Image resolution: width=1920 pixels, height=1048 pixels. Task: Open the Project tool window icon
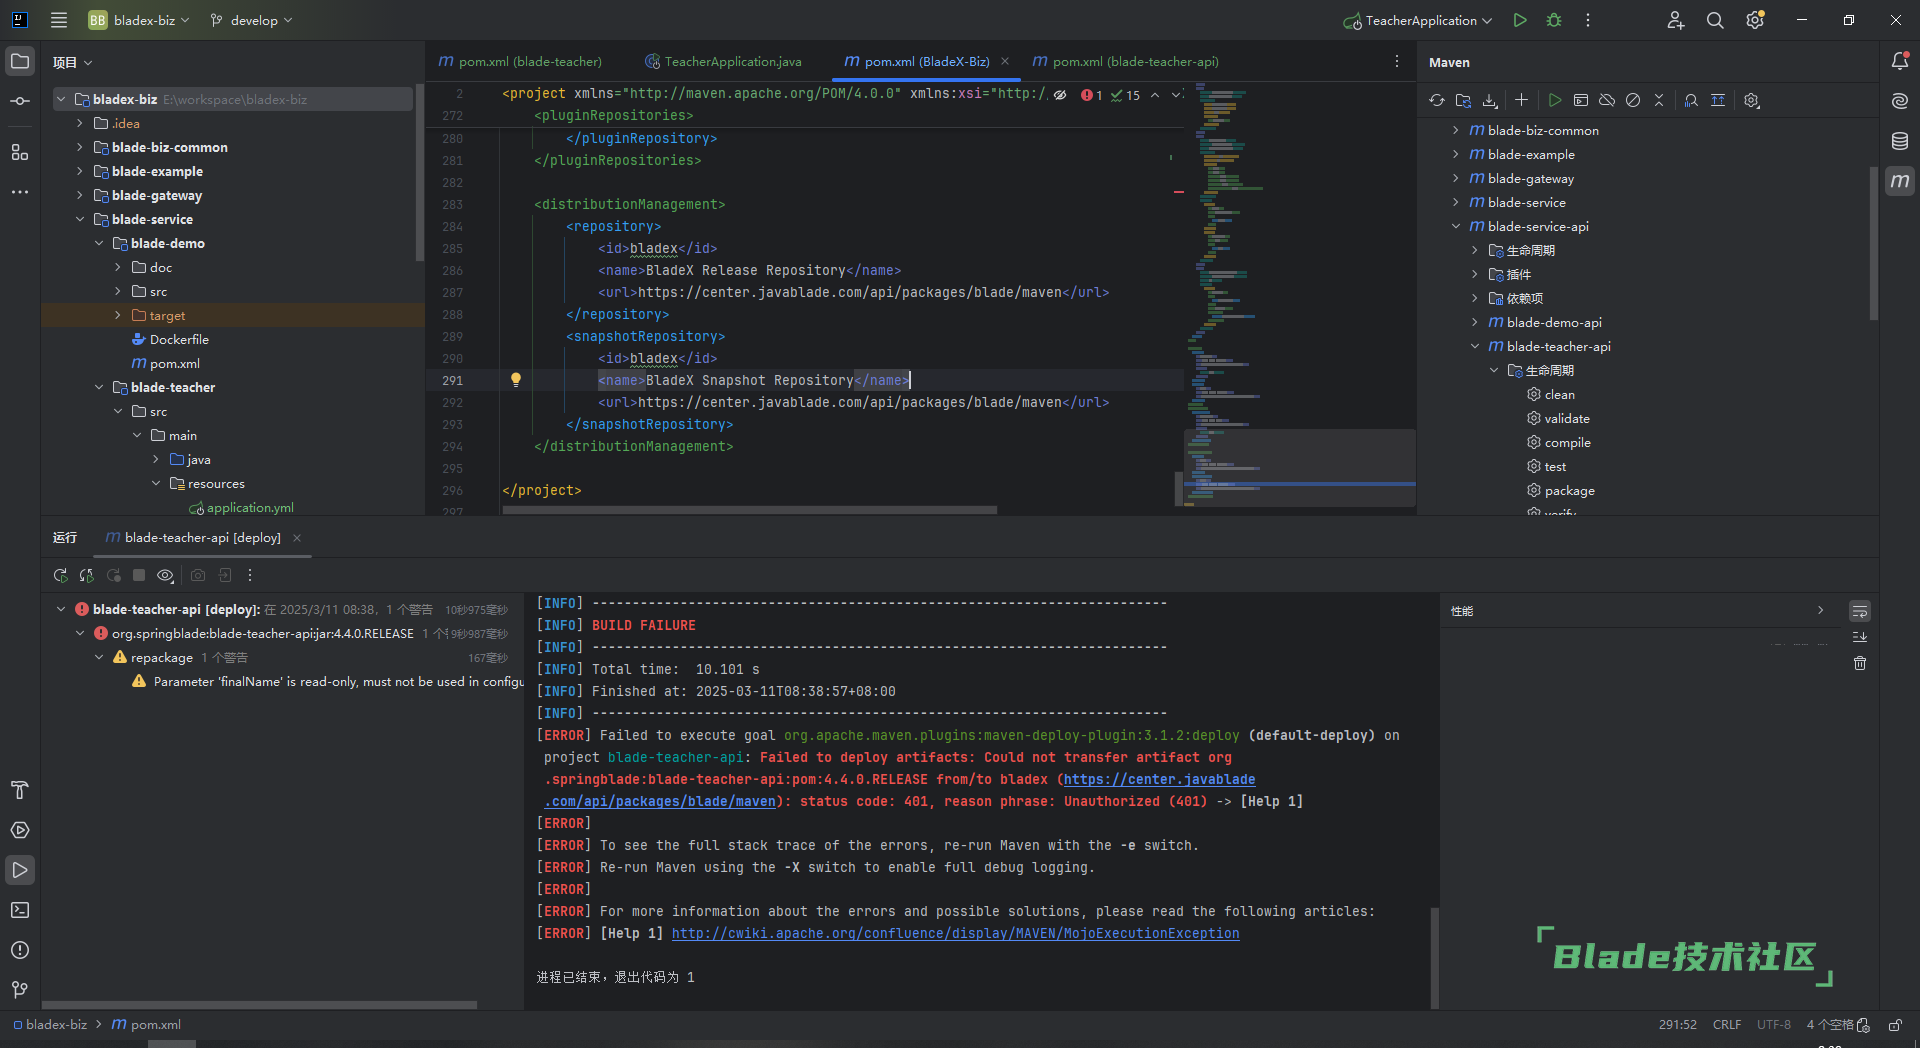point(20,62)
